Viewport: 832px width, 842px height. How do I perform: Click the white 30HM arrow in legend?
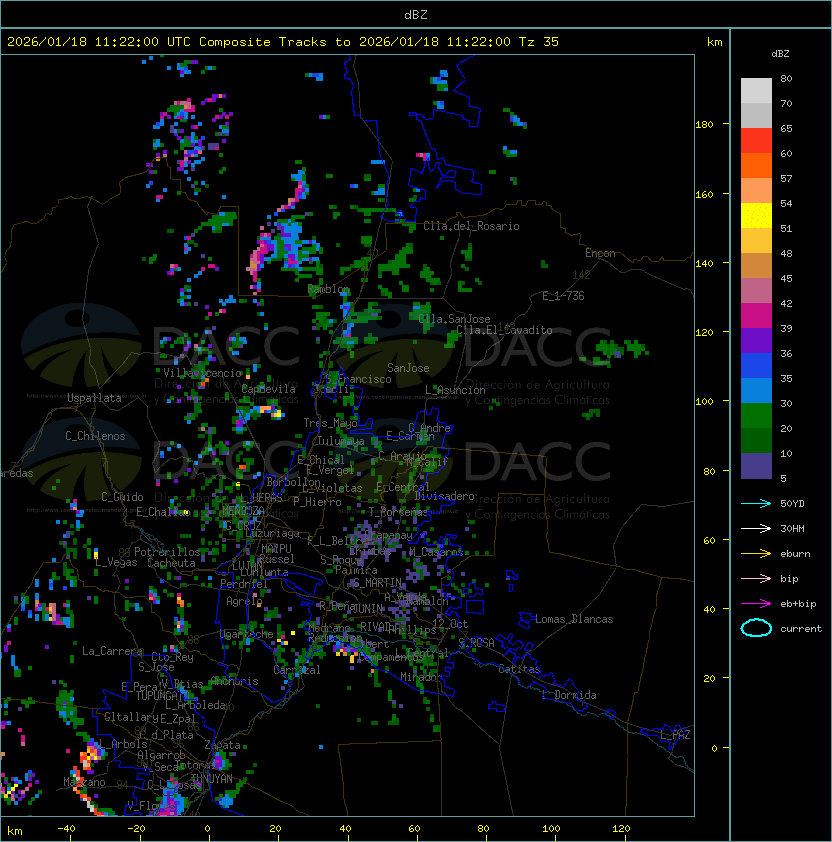coord(756,528)
